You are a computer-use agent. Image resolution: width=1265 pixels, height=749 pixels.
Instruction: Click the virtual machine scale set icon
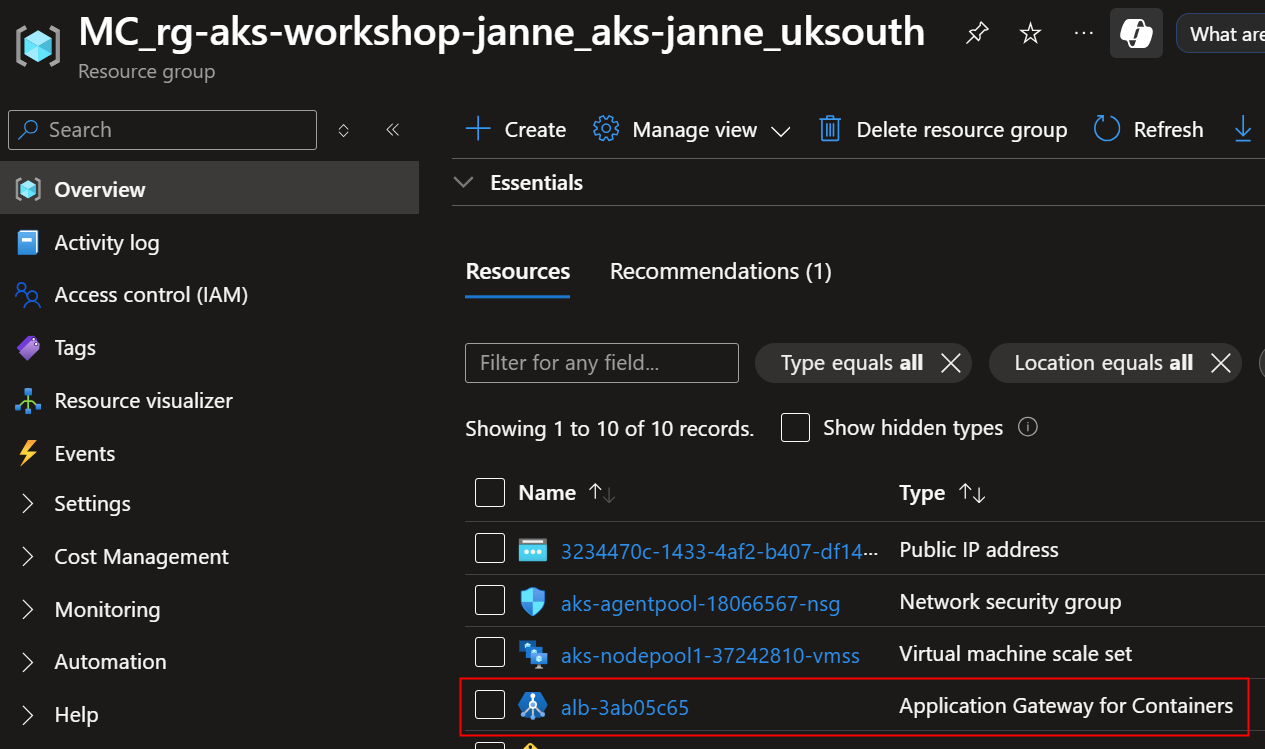(533, 654)
